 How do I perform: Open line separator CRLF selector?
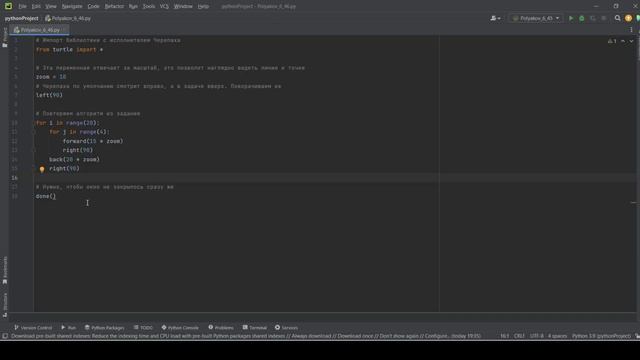(x=519, y=336)
